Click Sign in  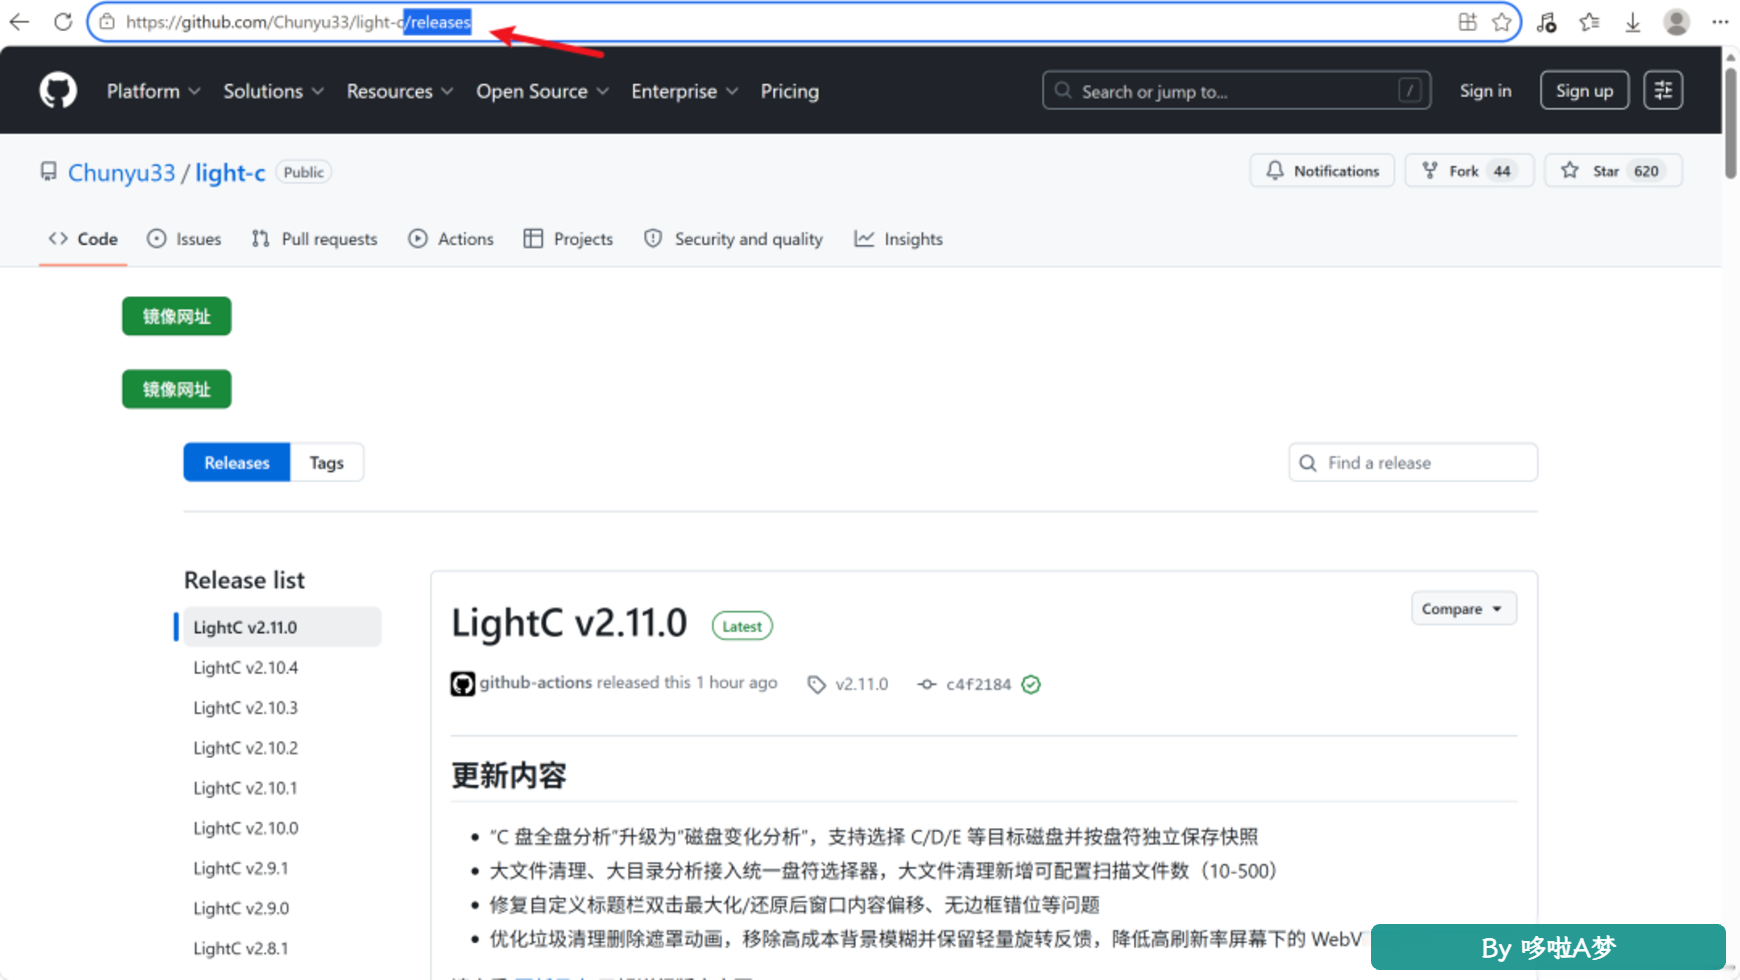pyautogui.click(x=1485, y=91)
